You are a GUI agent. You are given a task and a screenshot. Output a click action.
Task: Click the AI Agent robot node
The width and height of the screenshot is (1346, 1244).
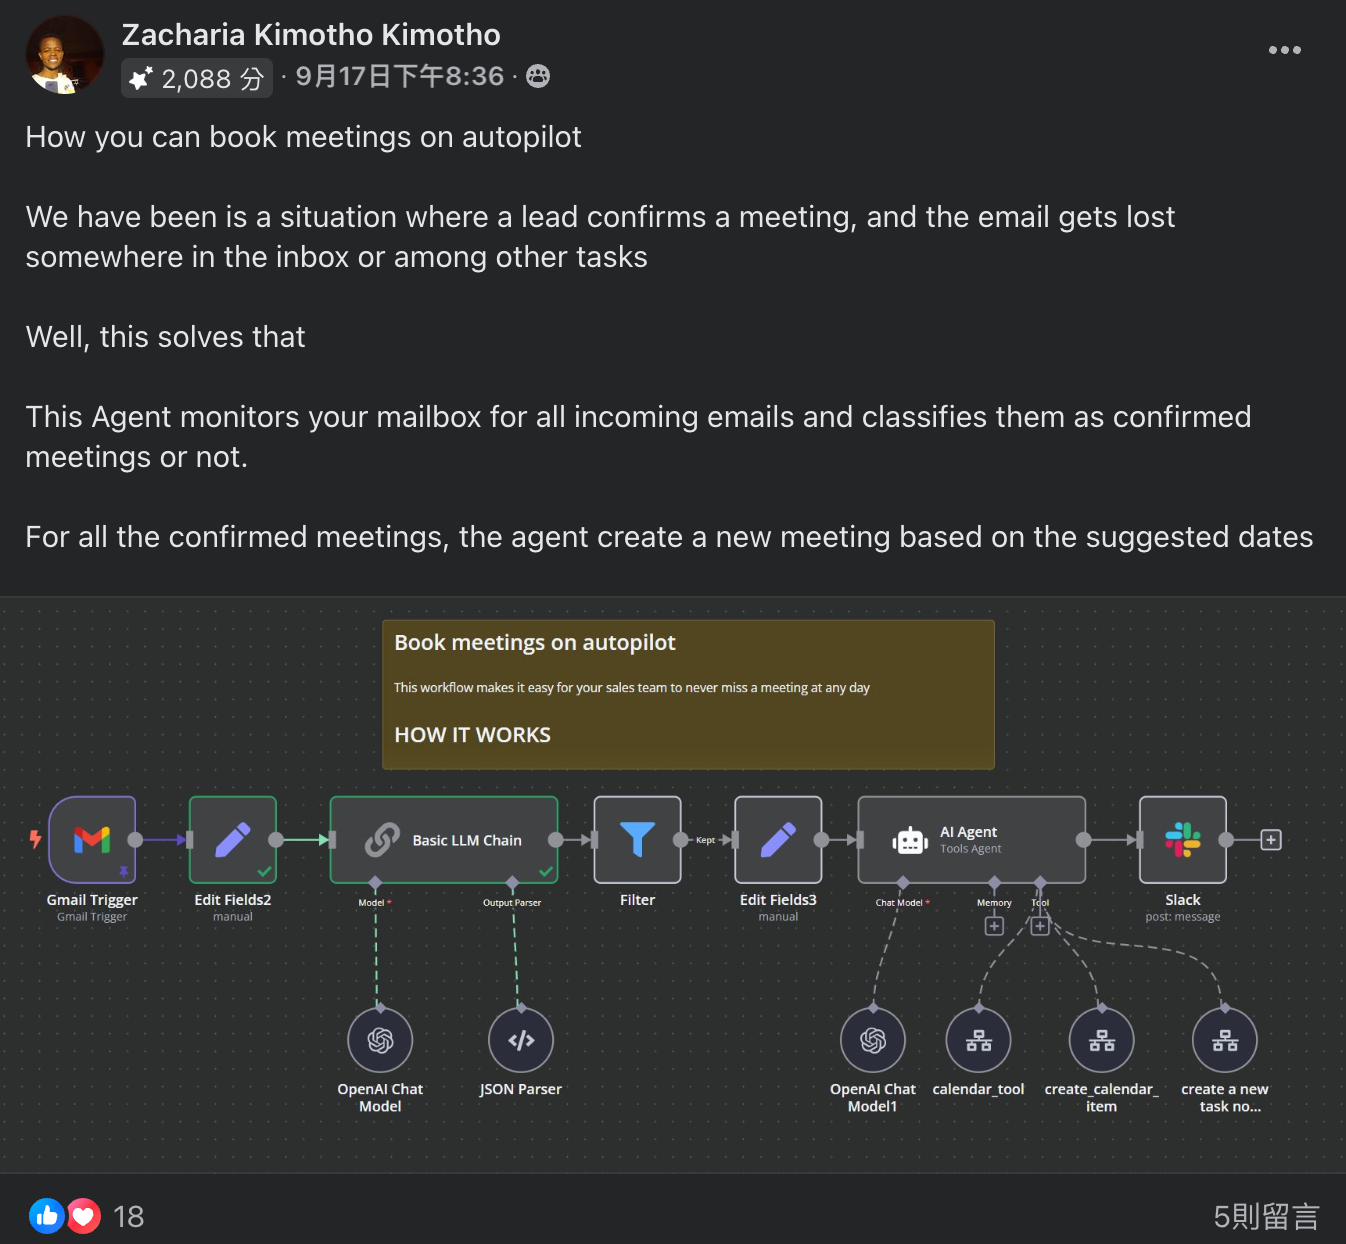(x=971, y=840)
